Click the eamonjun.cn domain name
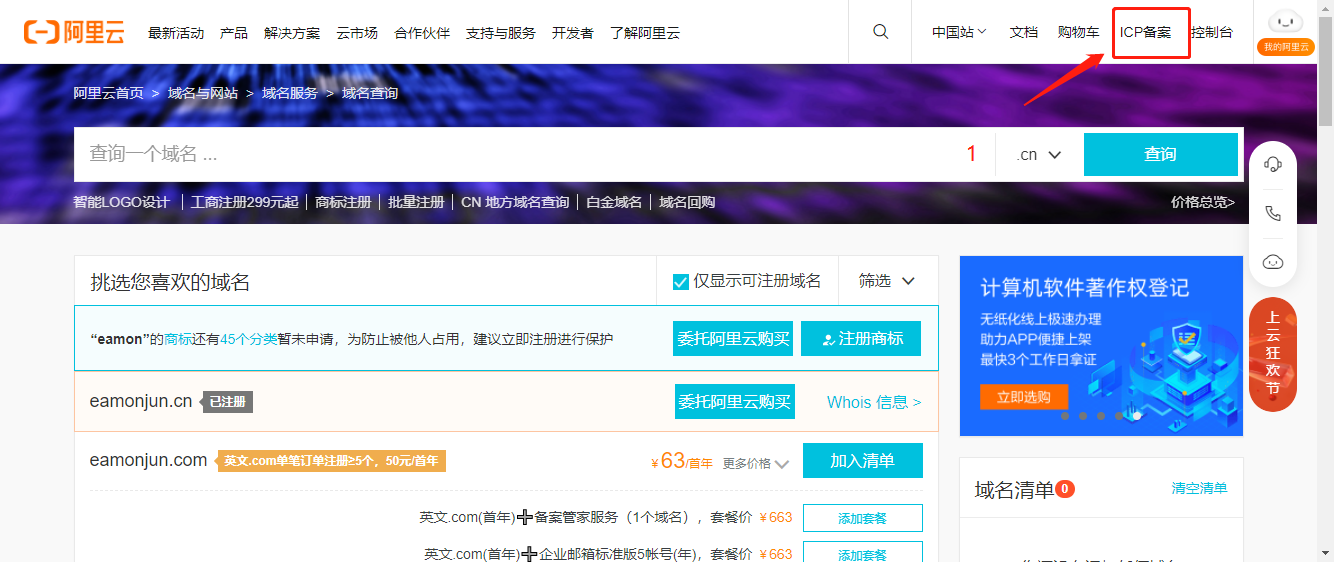1334x562 pixels. click(140, 402)
